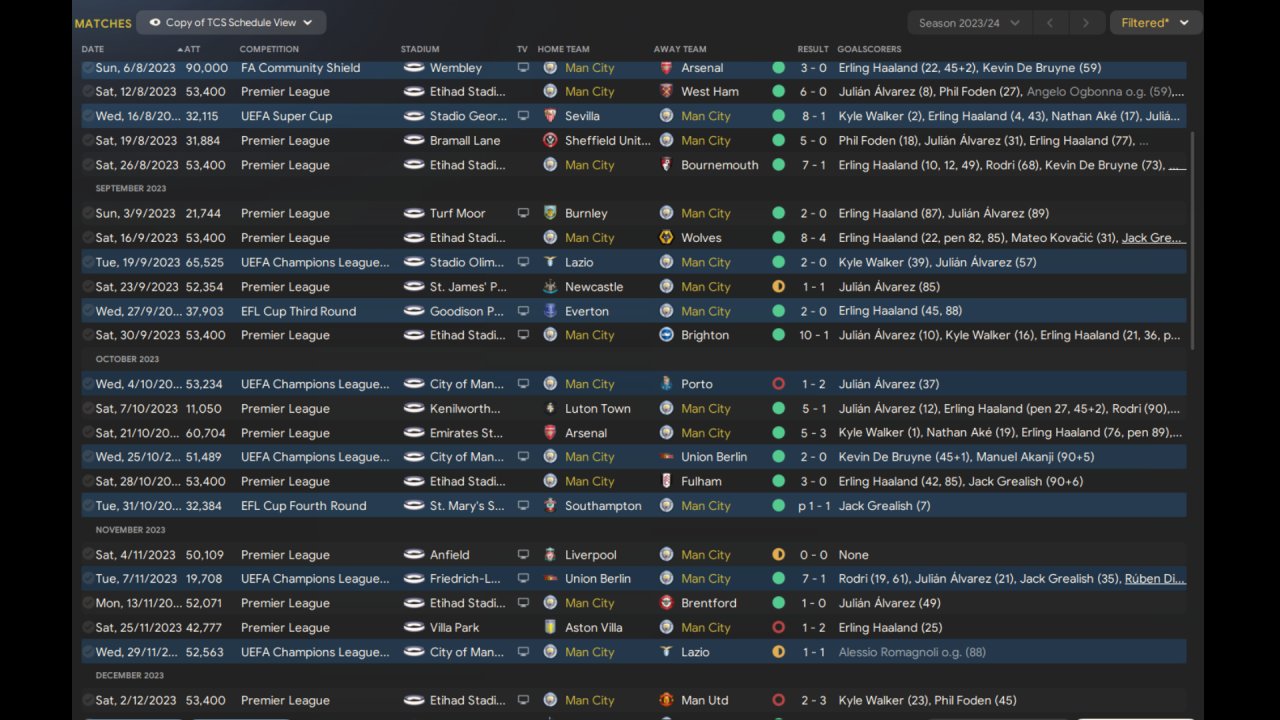The image size is (1280, 720).
Task: Open the Brighton team link
Action: 704,335
